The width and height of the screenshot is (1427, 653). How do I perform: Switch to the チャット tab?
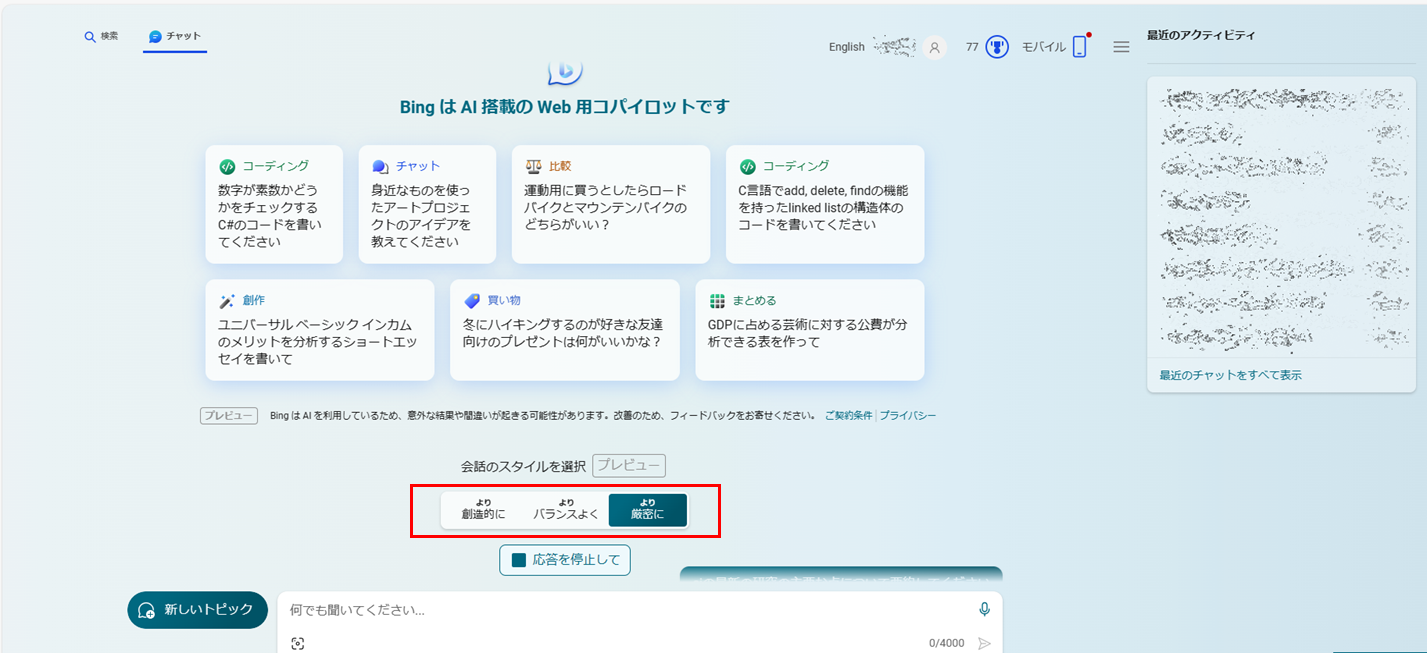point(175,36)
